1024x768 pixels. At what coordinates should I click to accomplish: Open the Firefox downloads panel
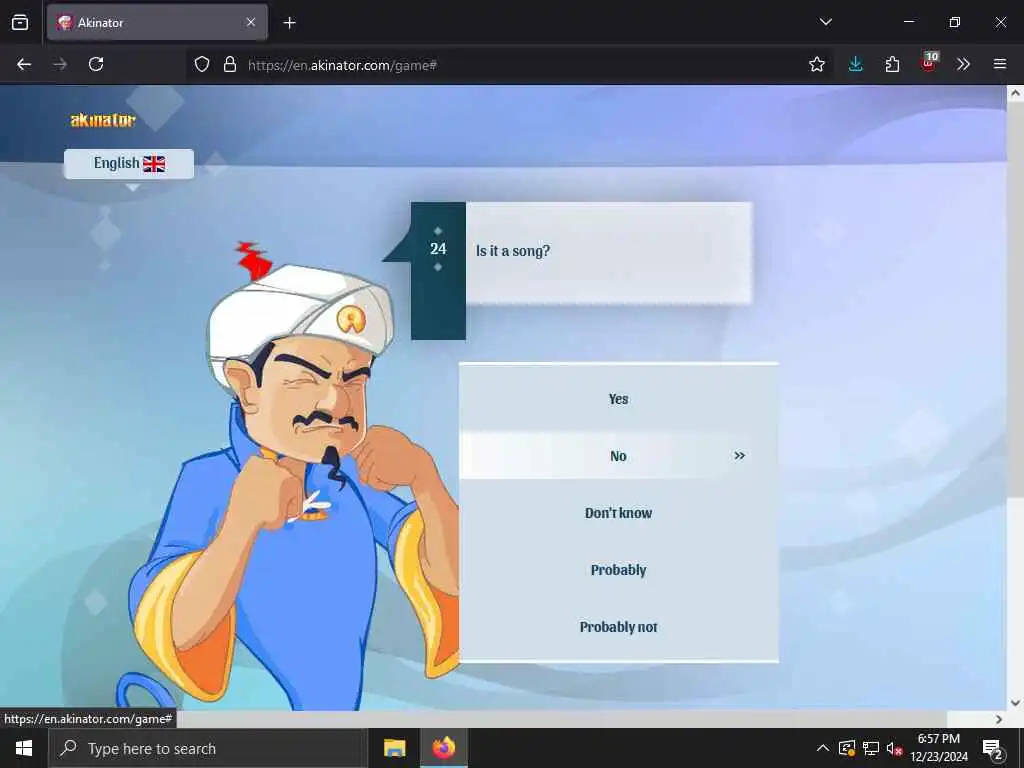pyautogui.click(x=856, y=64)
